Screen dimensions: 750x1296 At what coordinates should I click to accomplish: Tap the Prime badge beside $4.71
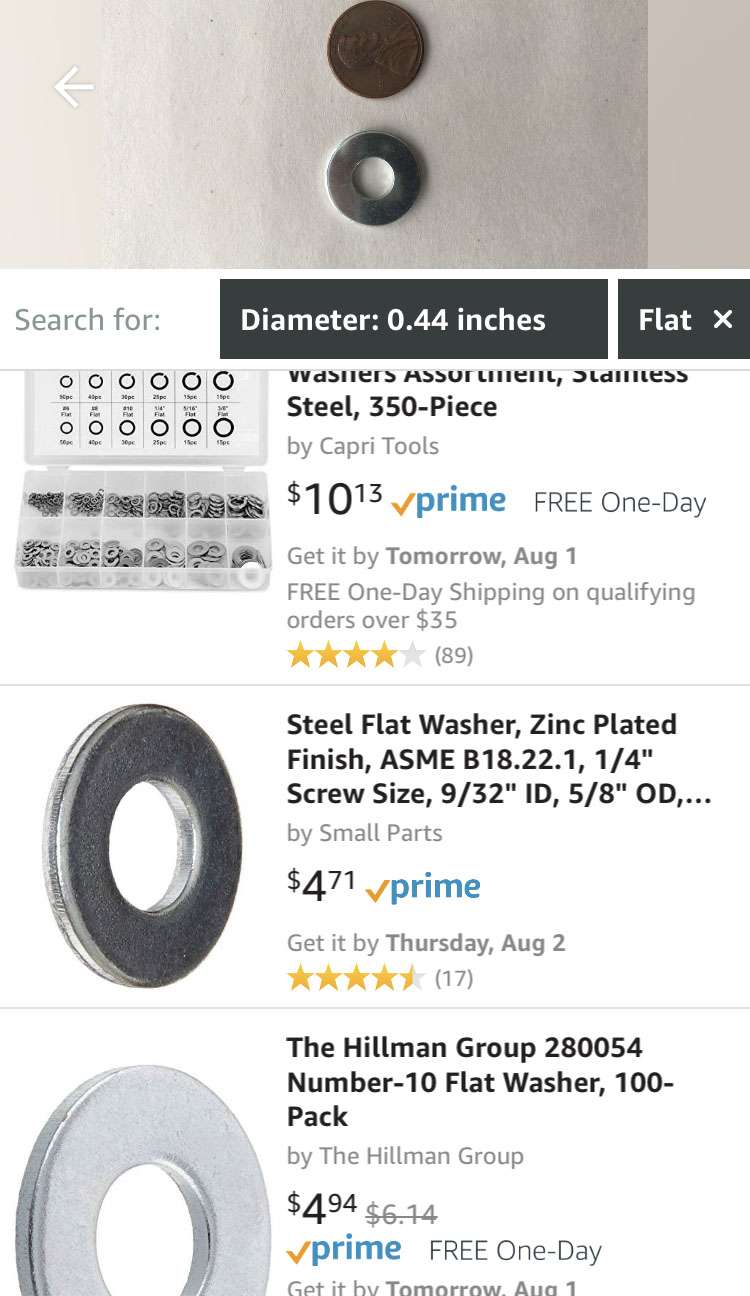point(423,888)
